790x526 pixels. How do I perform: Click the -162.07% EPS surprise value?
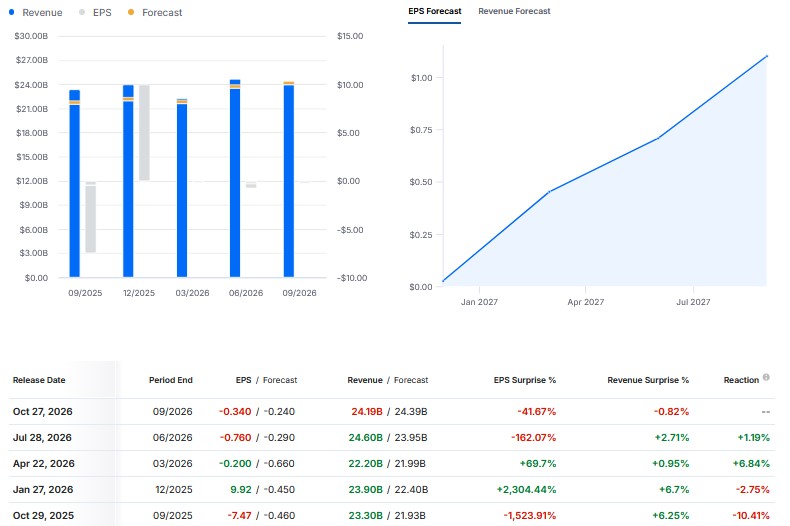point(534,438)
